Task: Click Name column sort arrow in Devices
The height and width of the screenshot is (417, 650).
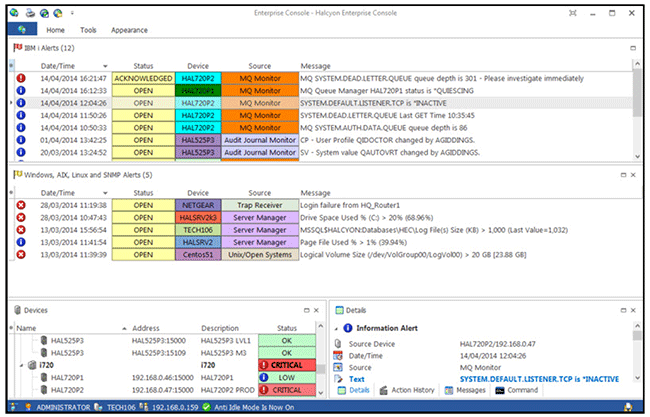Action: point(124,328)
